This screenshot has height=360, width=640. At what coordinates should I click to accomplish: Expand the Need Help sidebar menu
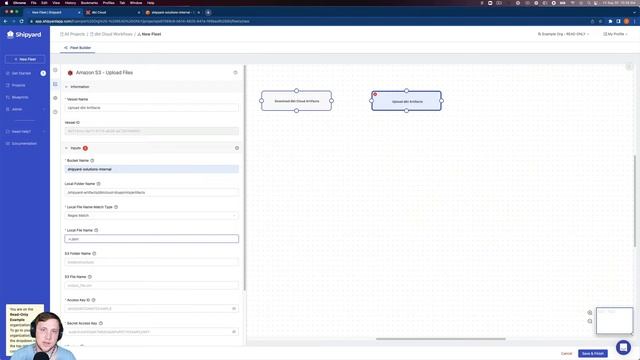(x=25, y=131)
